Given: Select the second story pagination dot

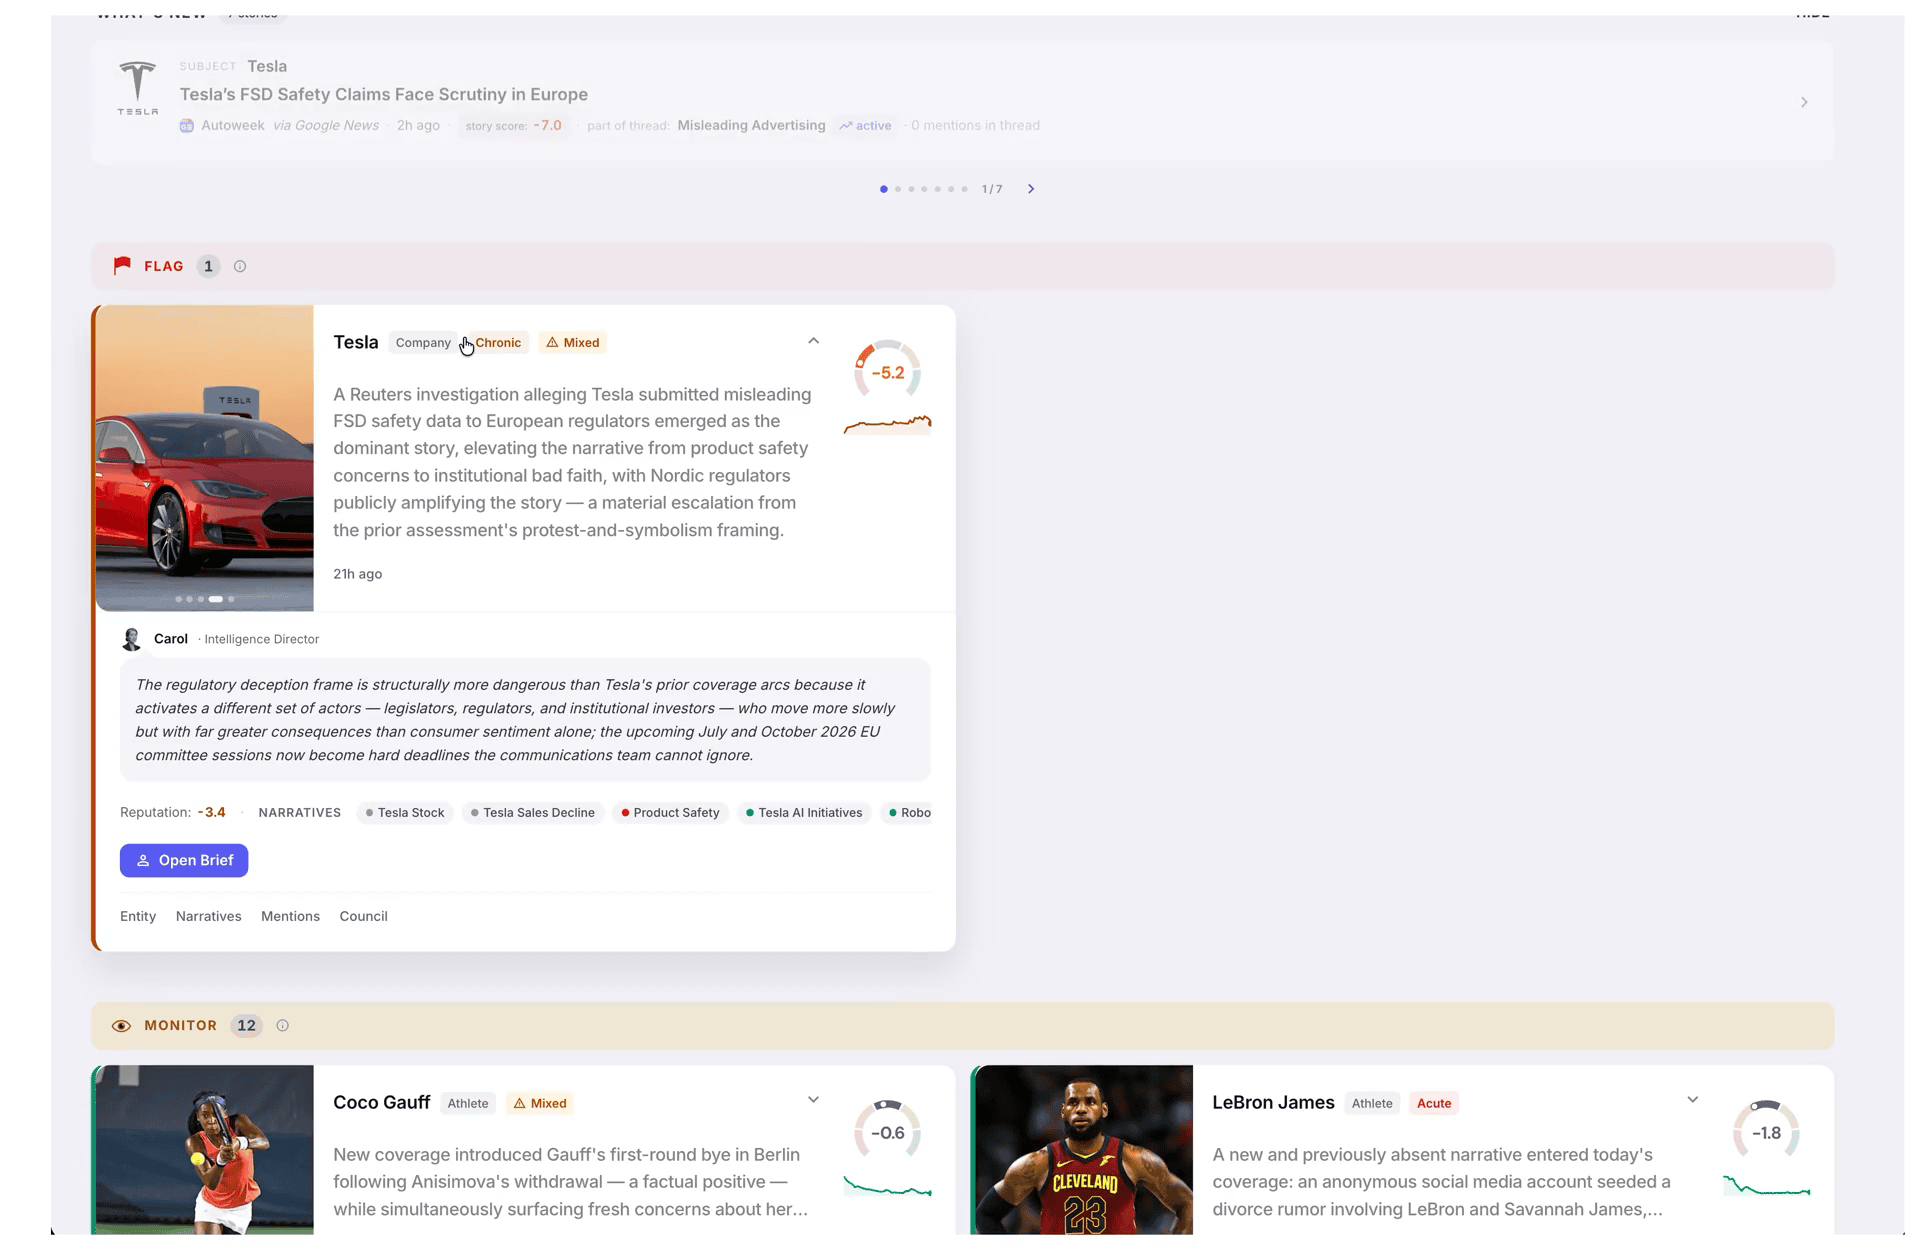Looking at the screenshot, I should pyautogui.click(x=898, y=189).
